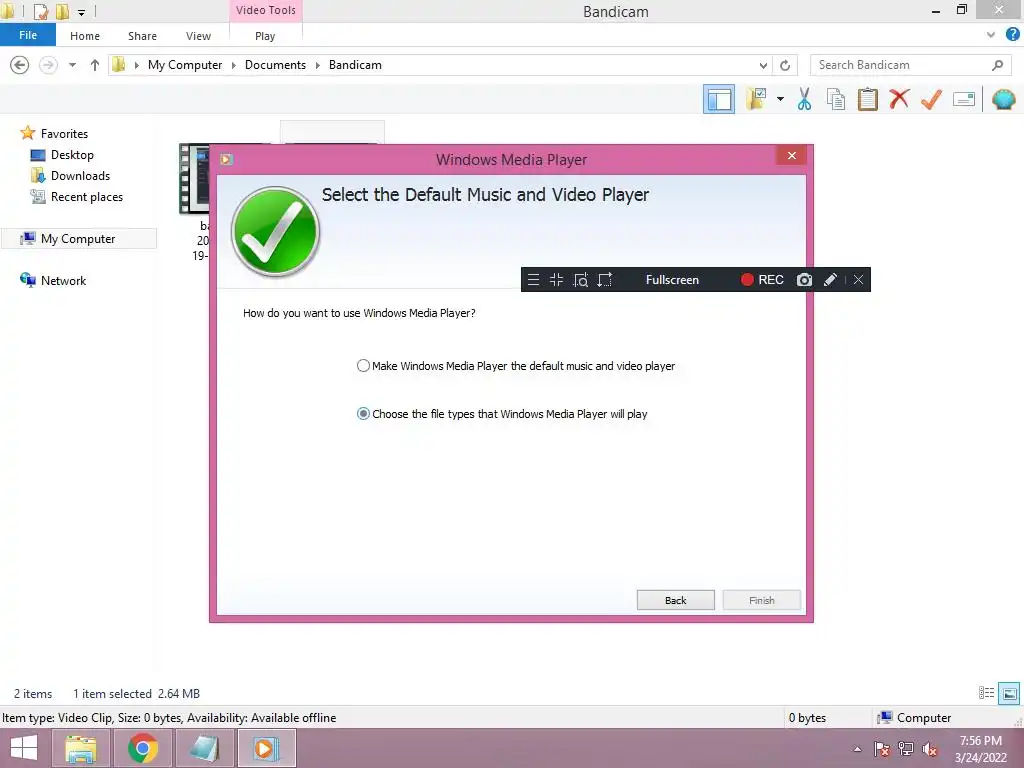
Task: Open Action Center flag tray icon
Action: coord(881,749)
